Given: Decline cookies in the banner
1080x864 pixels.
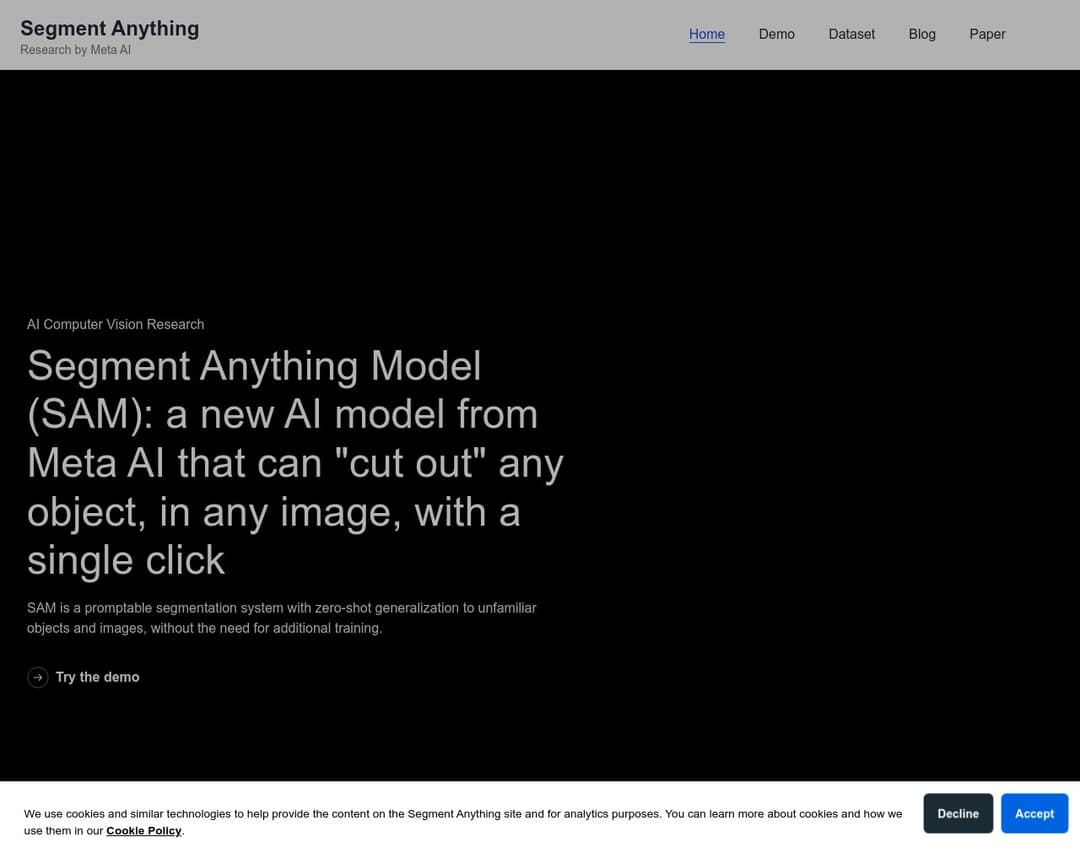Looking at the screenshot, I should click(x=958, y=813).
